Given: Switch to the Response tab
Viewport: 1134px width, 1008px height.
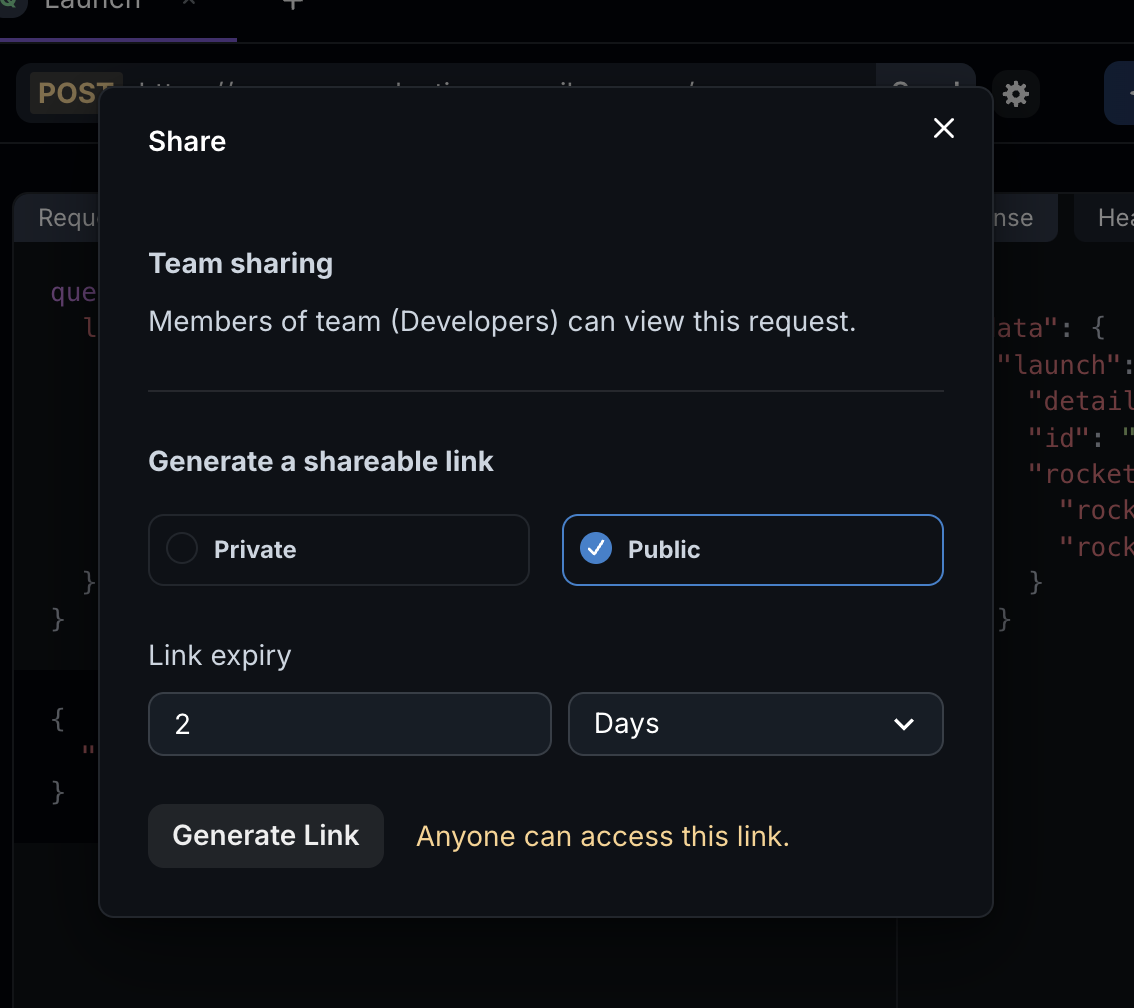Looking at the screenshot, I should pyautogui.click(x=1010, y=217).
